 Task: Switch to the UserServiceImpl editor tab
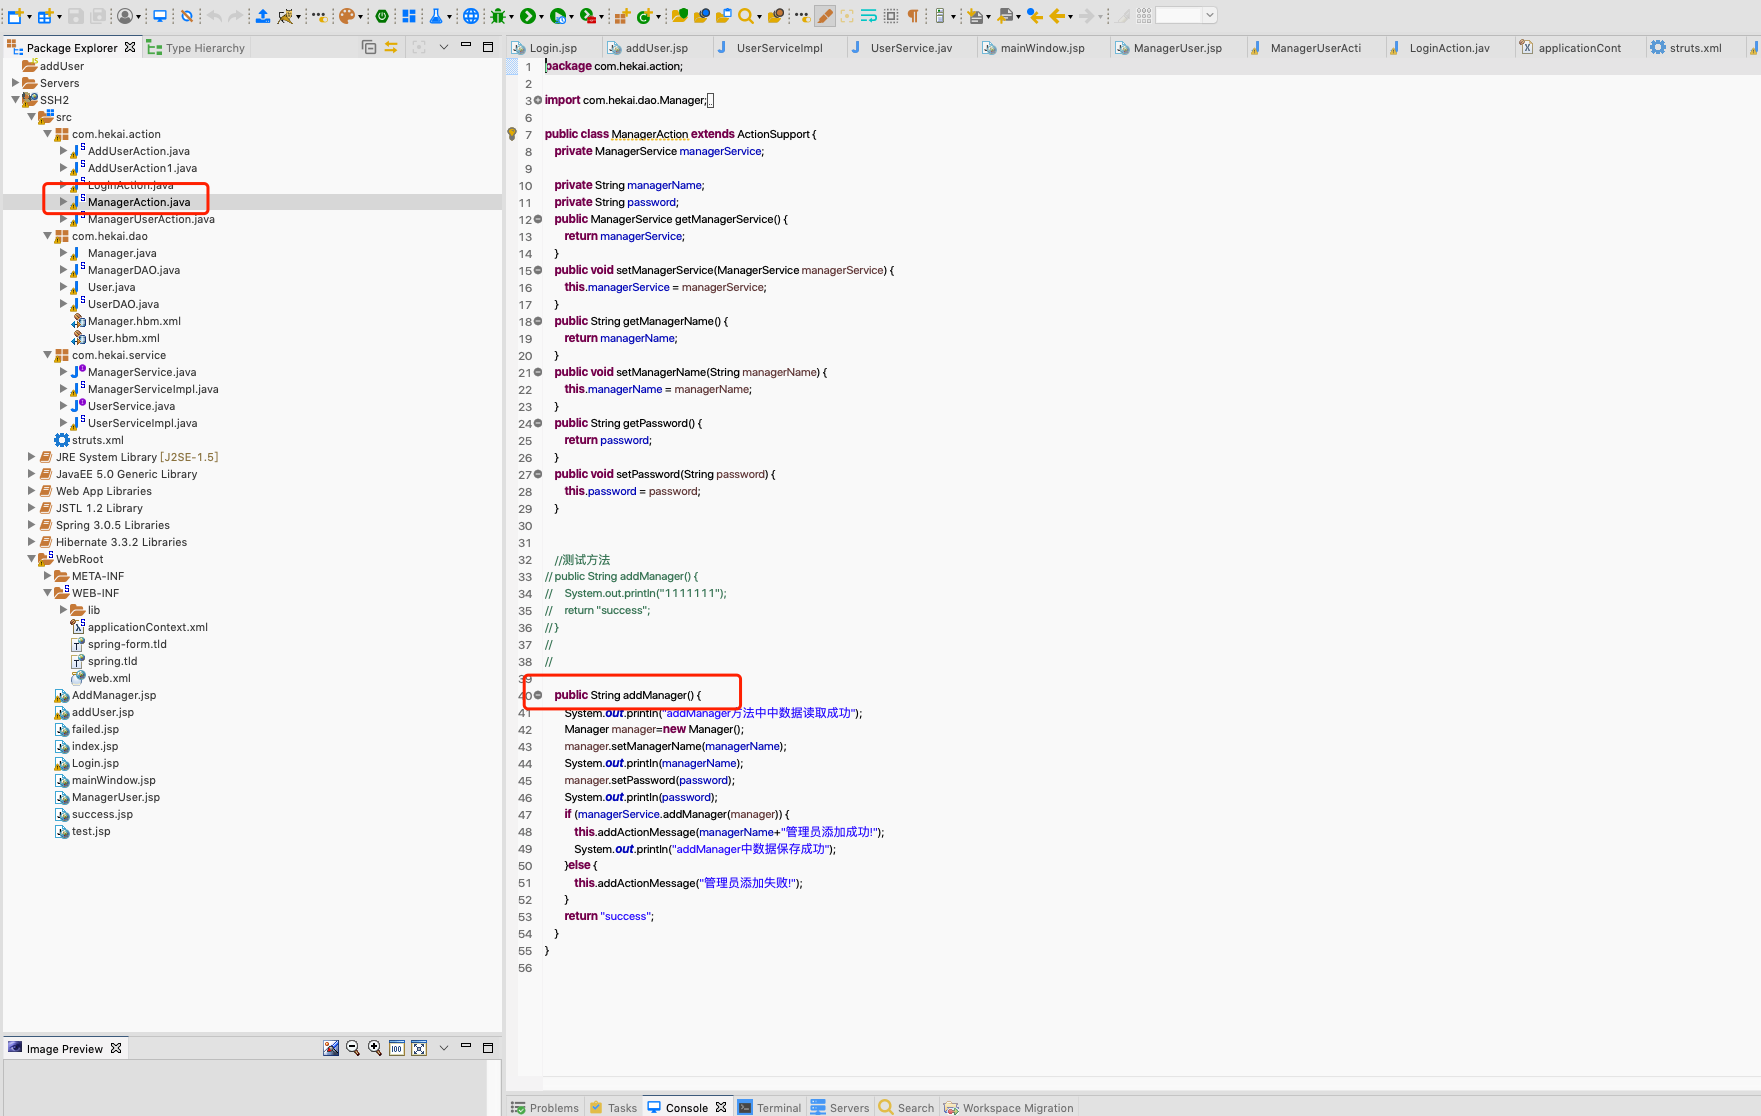(779, 48)
